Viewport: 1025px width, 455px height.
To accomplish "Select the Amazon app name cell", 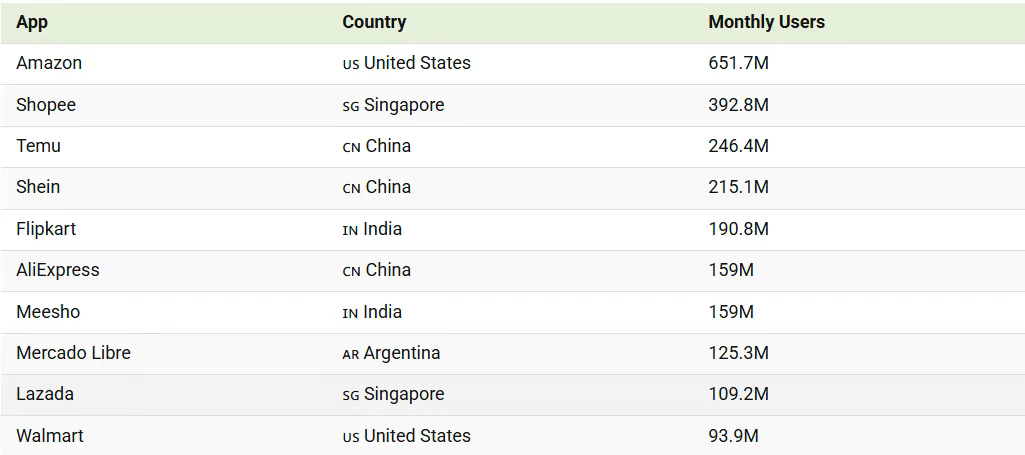I will (49, 63).
